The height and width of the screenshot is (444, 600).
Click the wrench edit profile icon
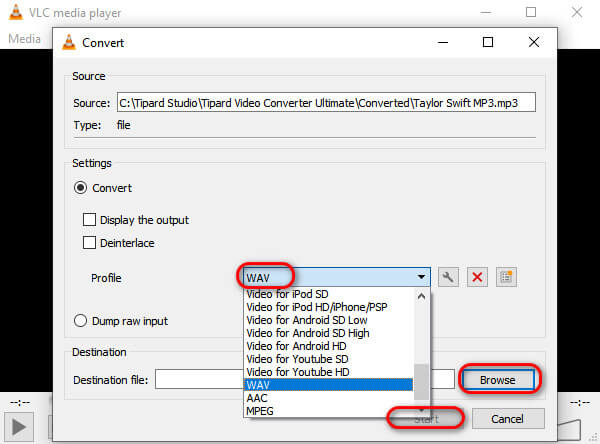pos(449,277)
